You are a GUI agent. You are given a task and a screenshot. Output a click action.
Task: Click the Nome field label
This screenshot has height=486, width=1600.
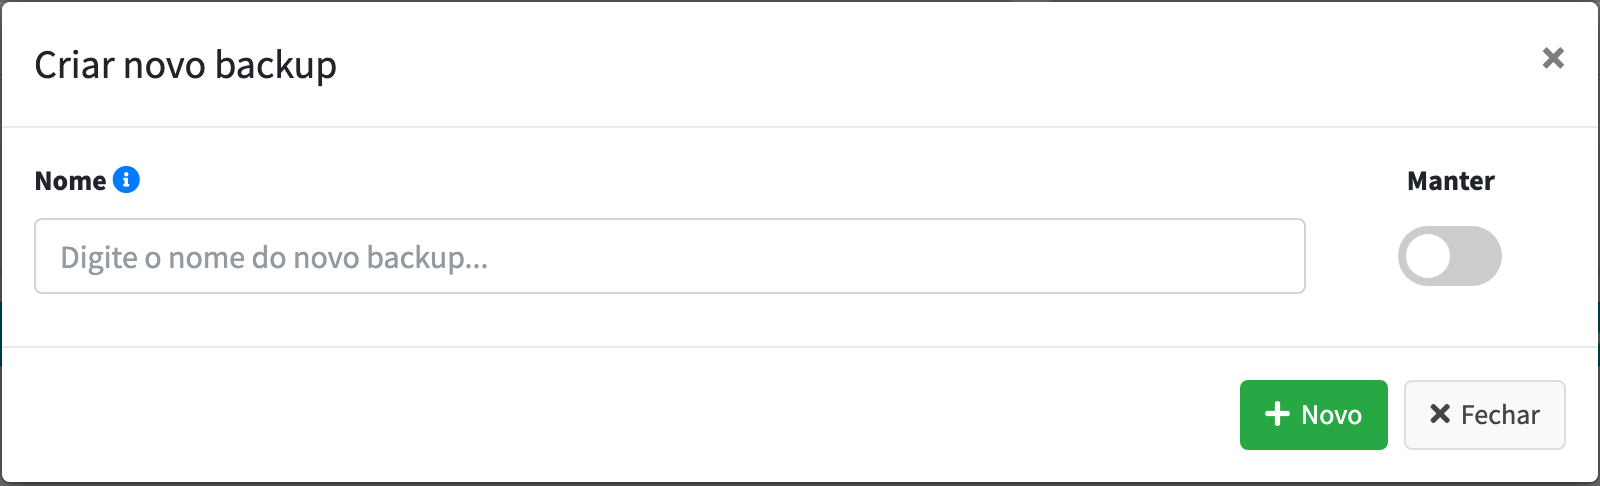coord(70,181)
